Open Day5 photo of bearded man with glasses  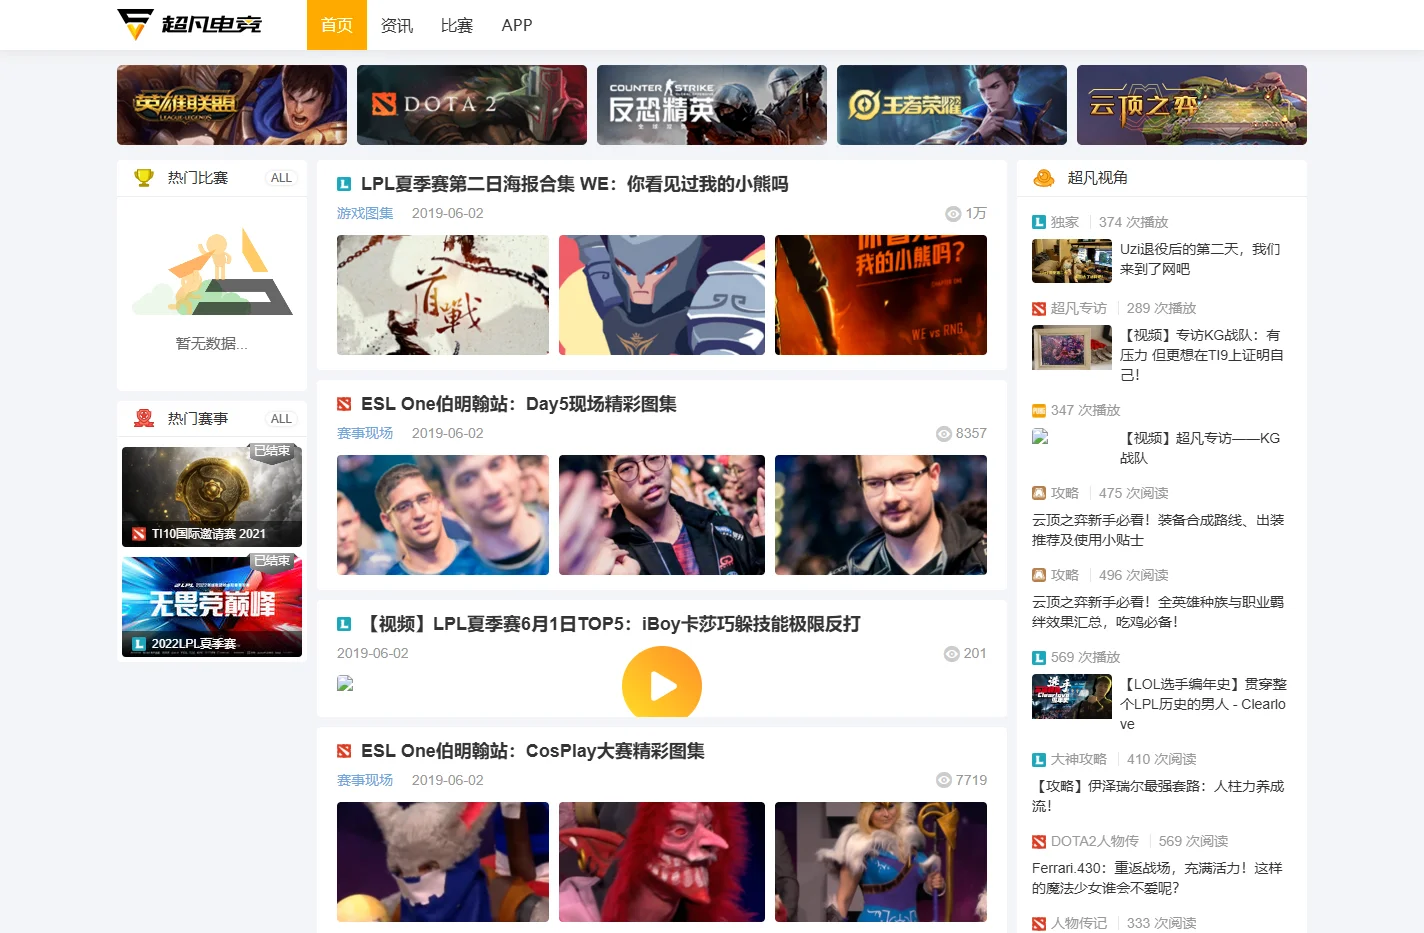881,515
